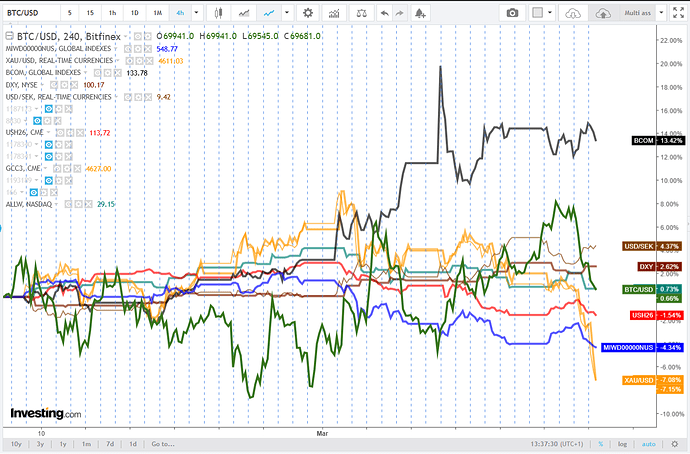This screenshot has height=454, width=690.
Task: Toggle auto scale
Action: coord(649,444)
